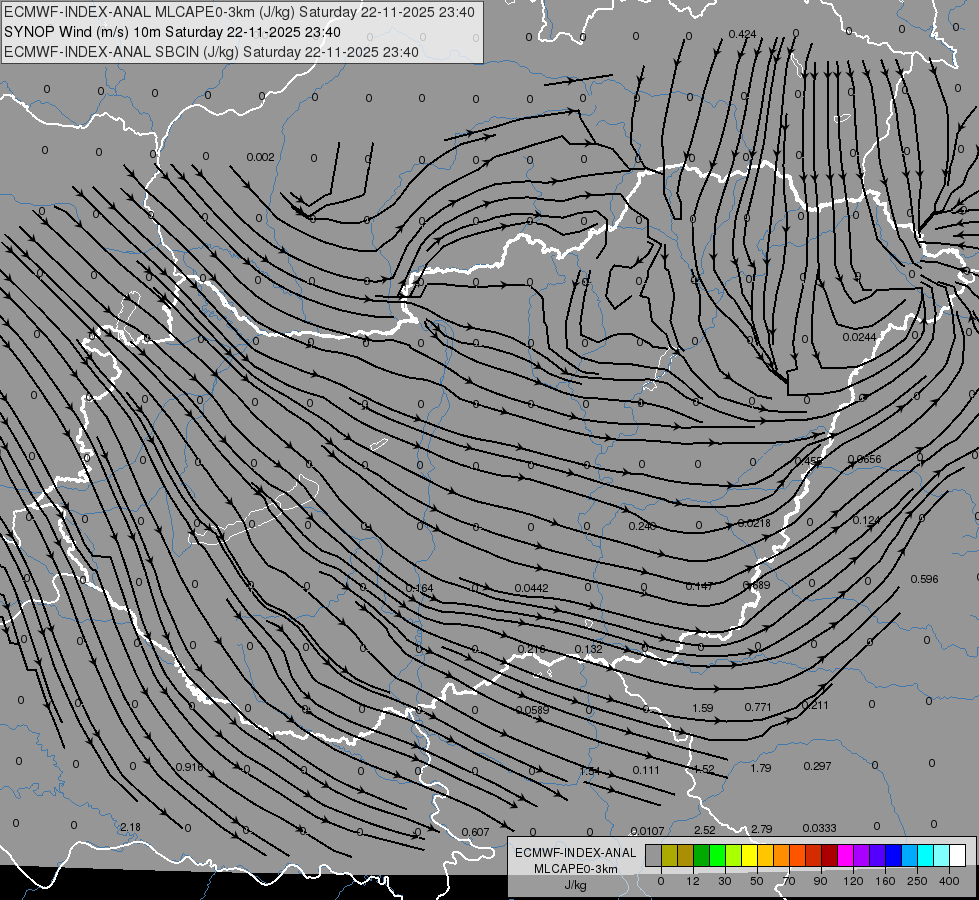Click the legend tick value 160
This screenshot has height=900, width=979.
(x=885, y=881)
